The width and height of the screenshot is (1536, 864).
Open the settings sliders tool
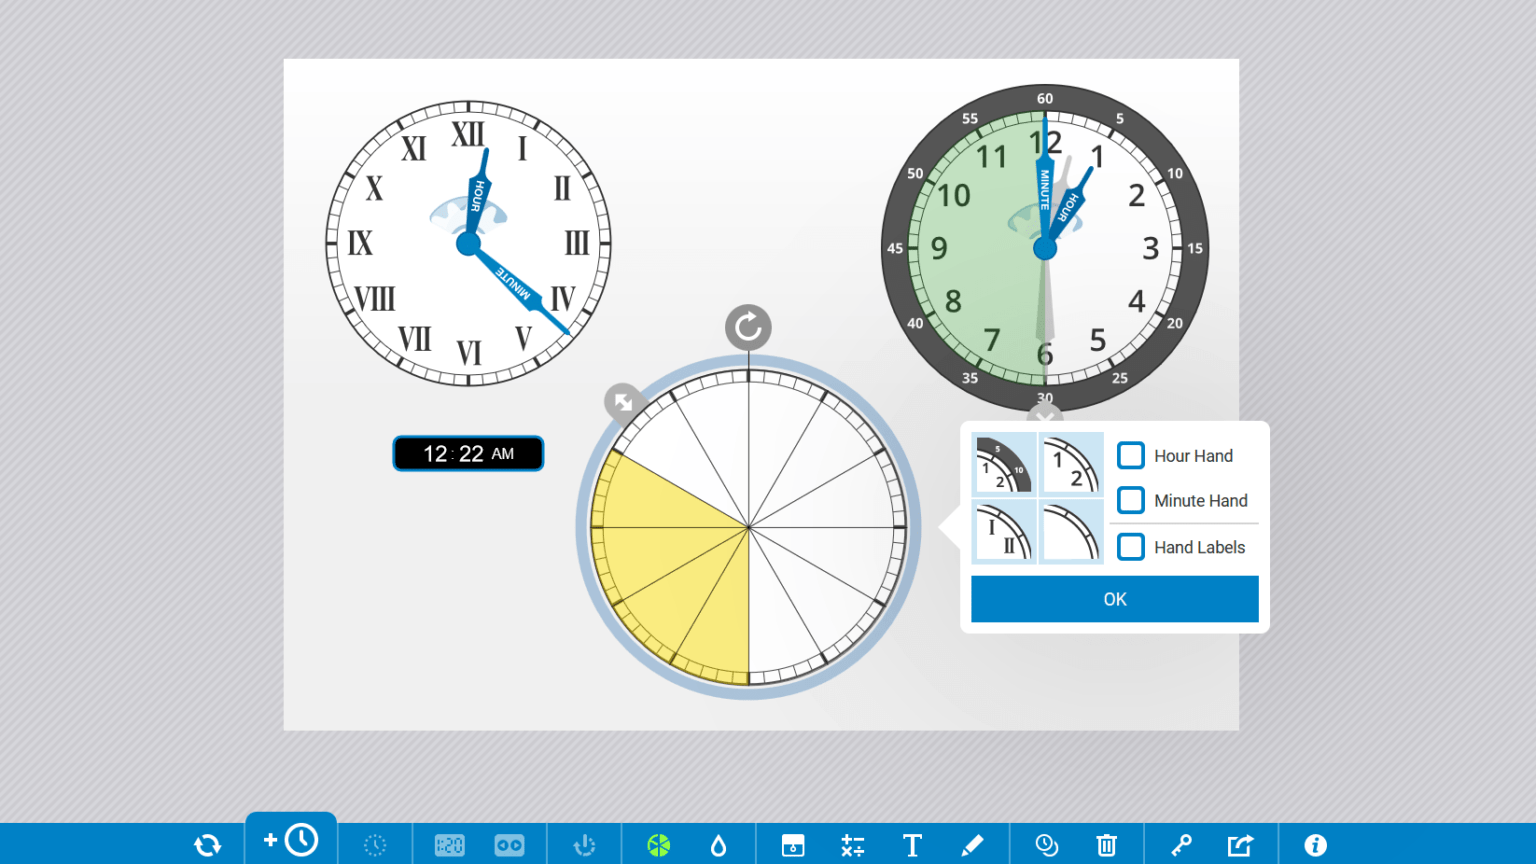point(853,845)
